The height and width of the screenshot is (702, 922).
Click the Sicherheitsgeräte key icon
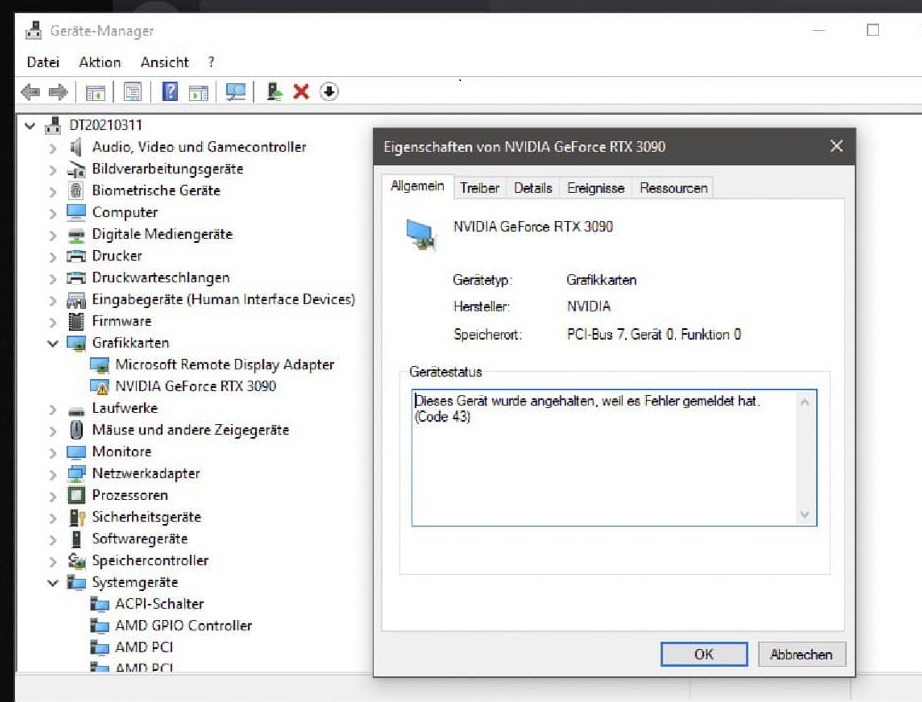coord(77,517)
